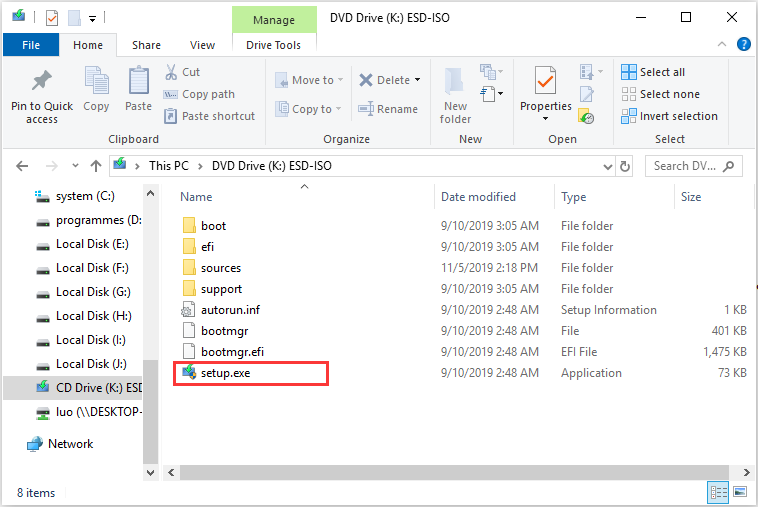Click Select all in the ribbon
The height and width of the screenshot is (507, 758).
pos(653,72)
